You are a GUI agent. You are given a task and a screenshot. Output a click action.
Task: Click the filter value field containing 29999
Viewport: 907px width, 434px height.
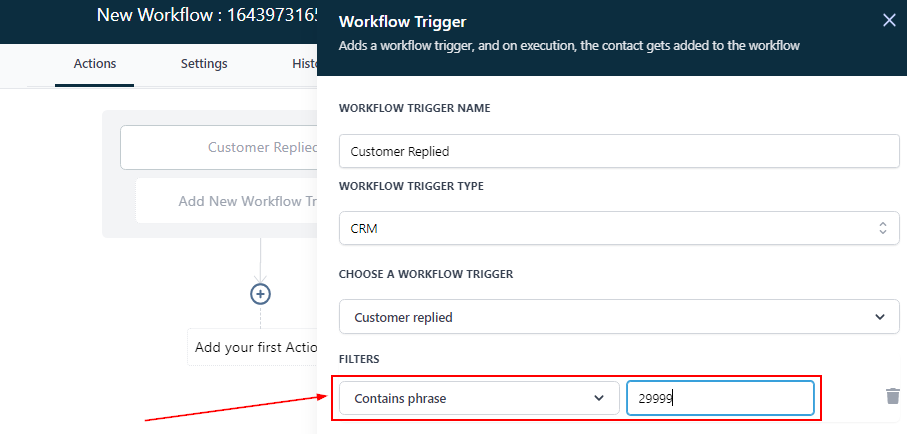point(719,398)
